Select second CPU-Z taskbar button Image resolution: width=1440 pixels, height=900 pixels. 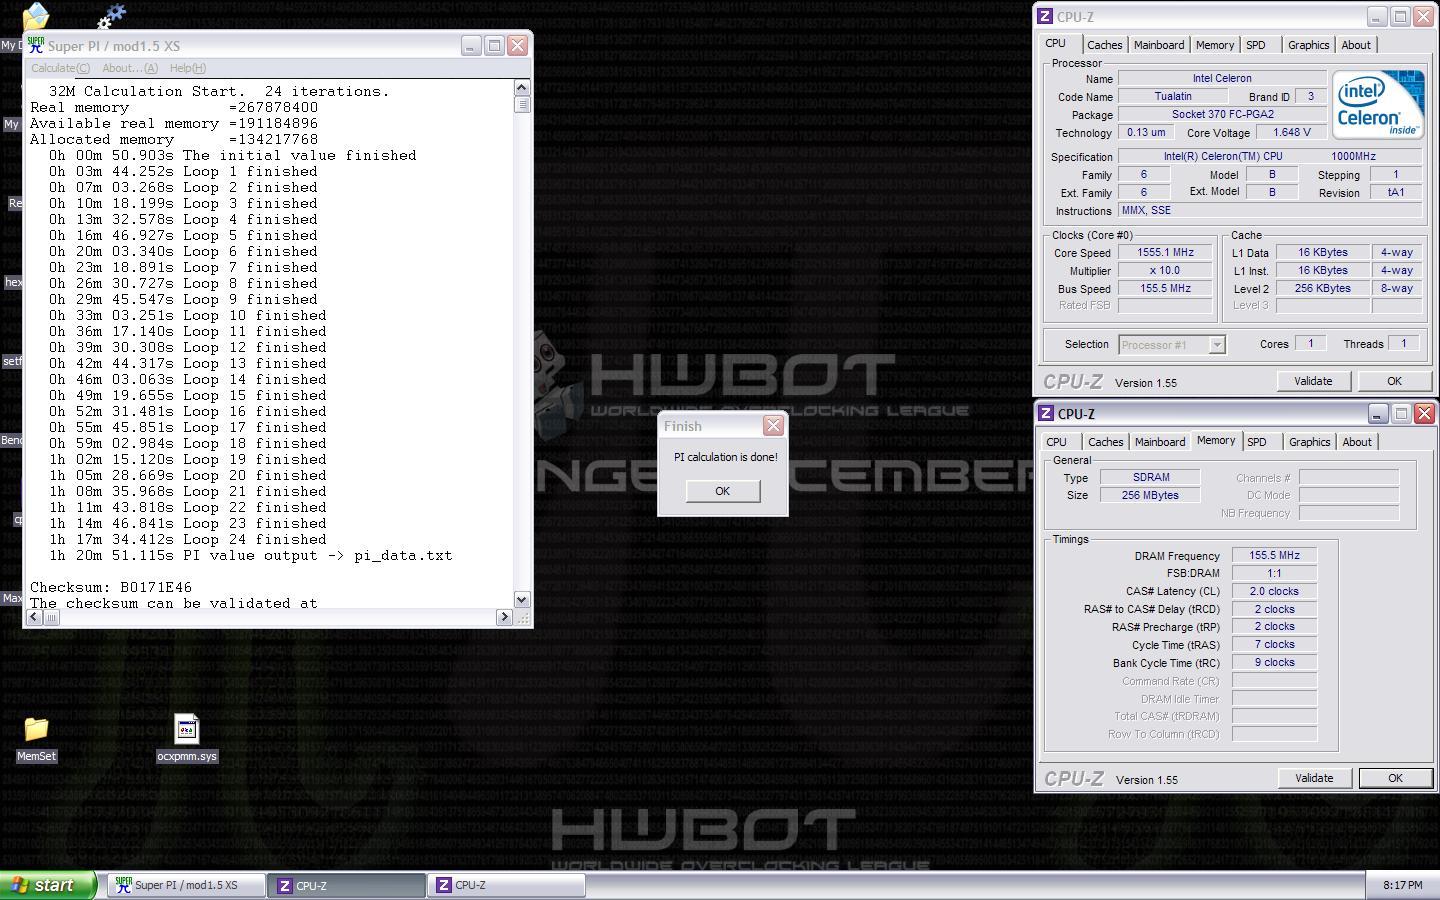point(506,885)
